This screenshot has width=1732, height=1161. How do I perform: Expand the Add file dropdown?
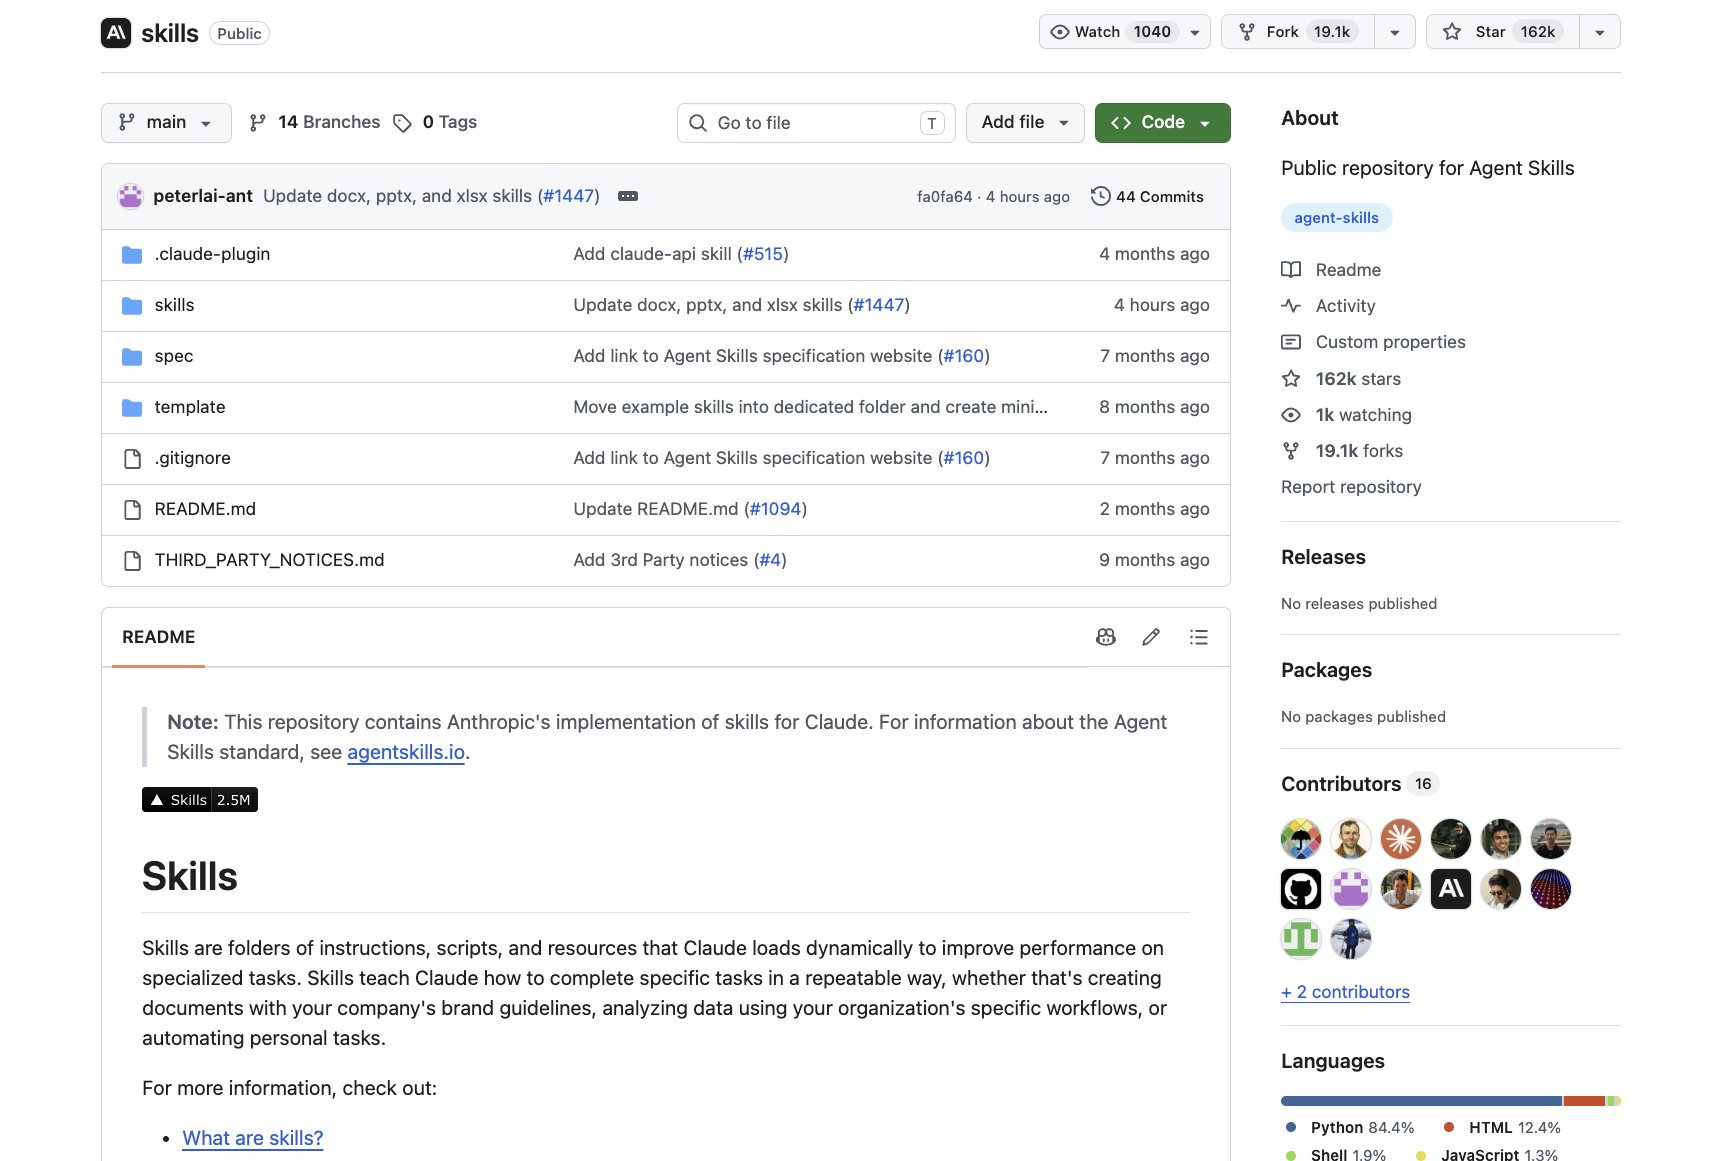tap(1025, 123)
